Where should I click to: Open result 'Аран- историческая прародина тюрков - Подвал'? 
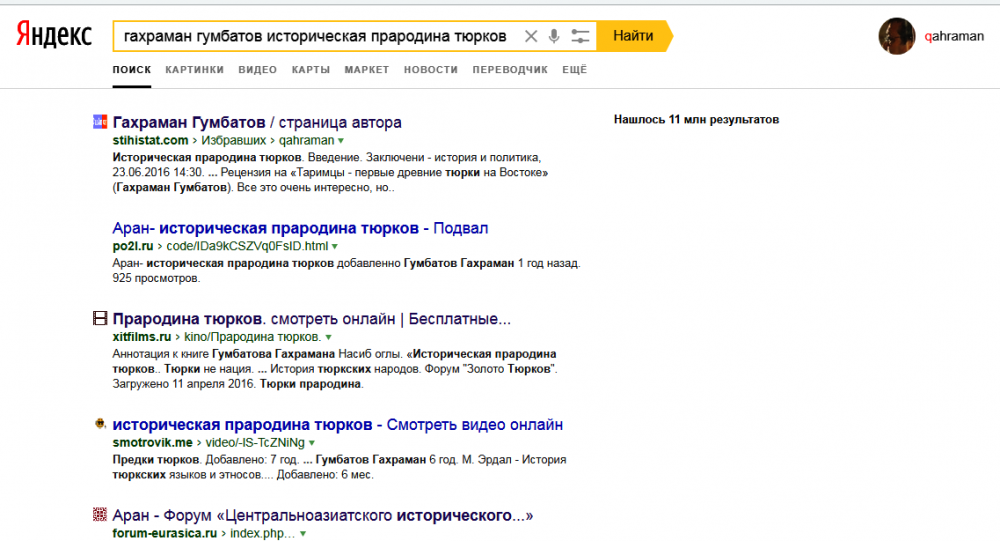pyautogui.click(x=300, y=228)
